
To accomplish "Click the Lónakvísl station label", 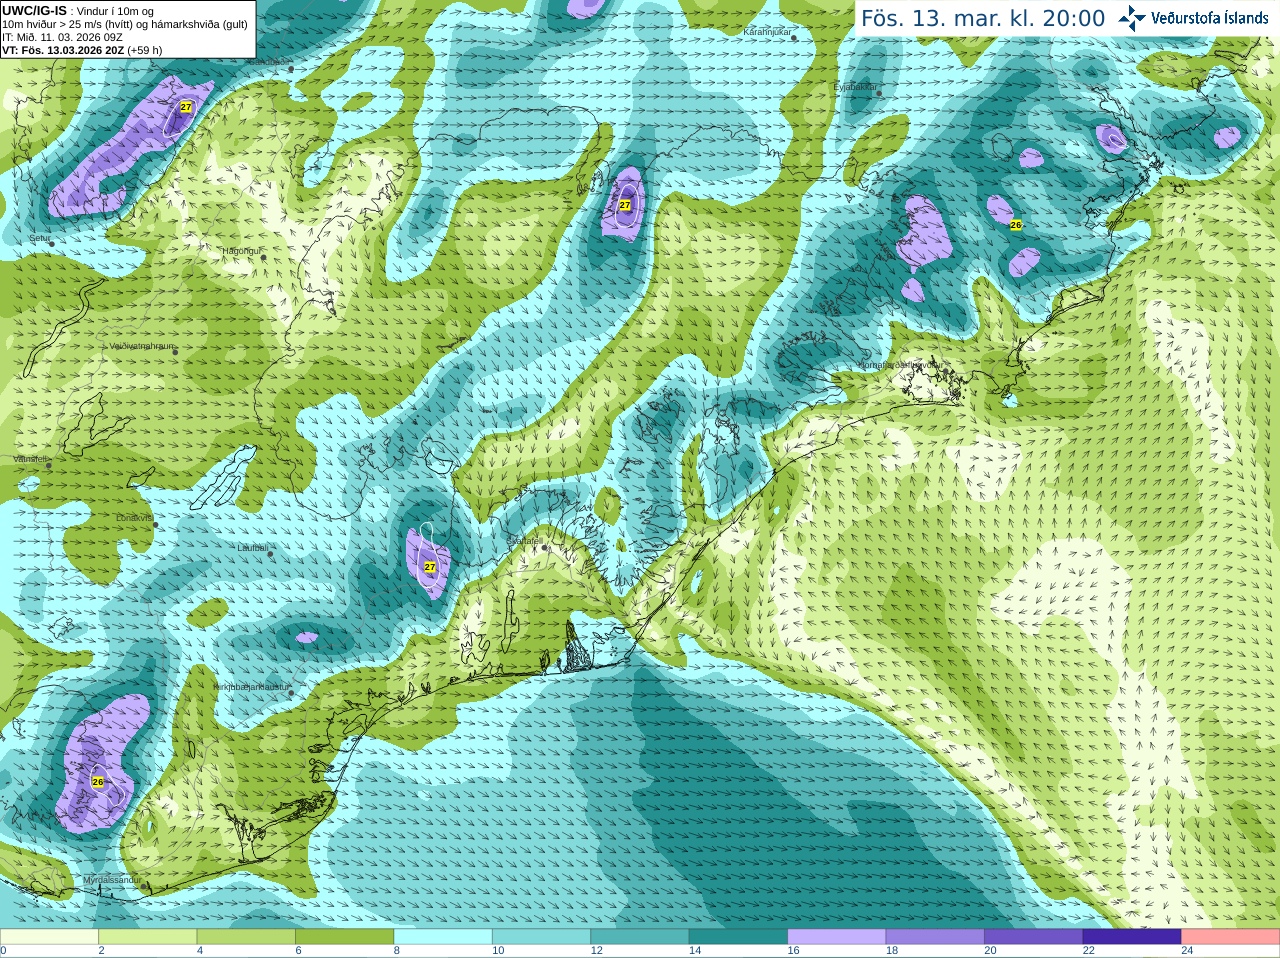I will [135, 518].
